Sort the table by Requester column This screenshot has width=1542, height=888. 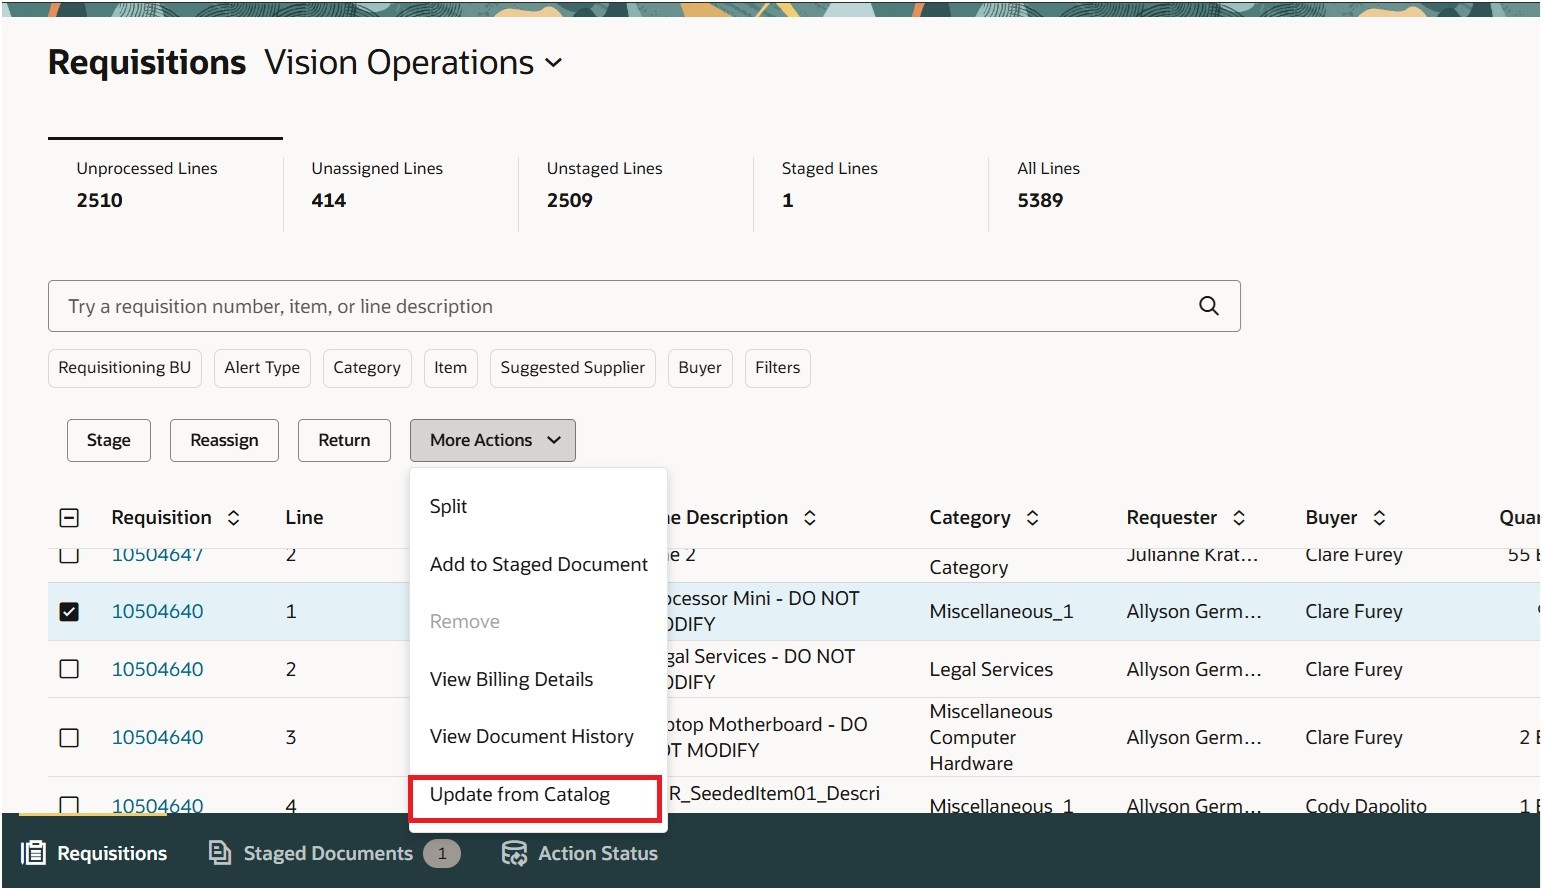[1240, 517]
